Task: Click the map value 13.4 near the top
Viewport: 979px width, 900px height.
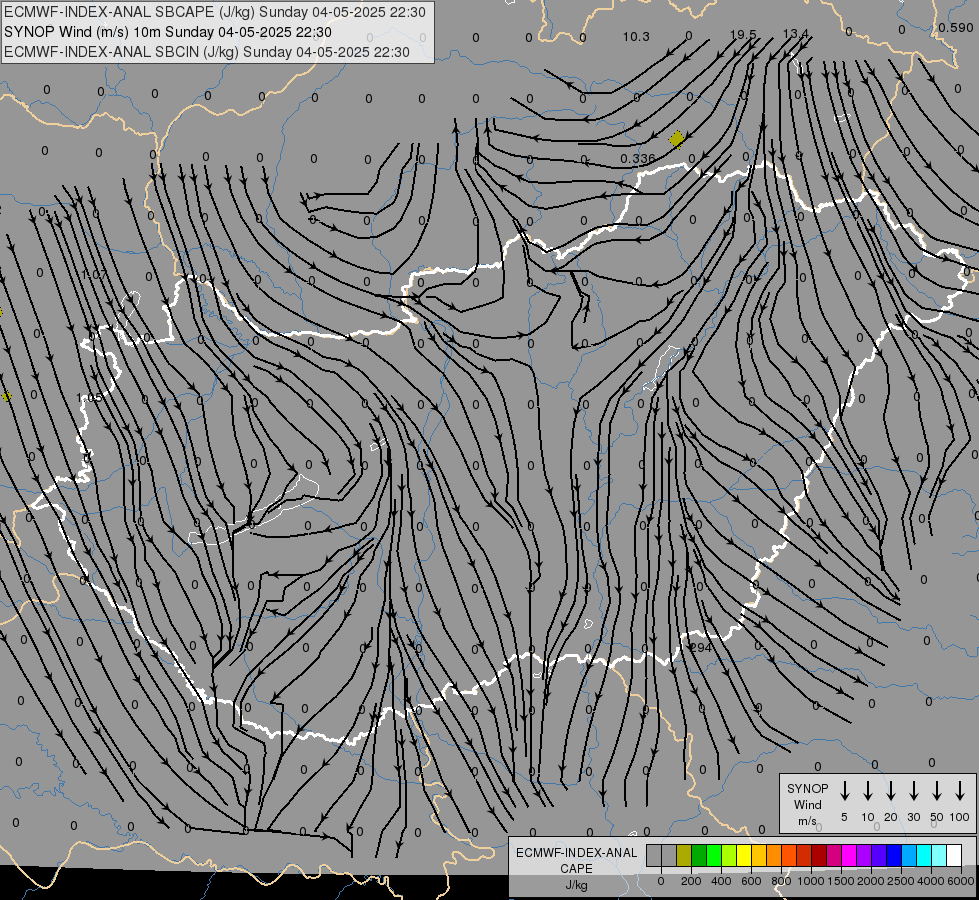Action: (796, 34)
